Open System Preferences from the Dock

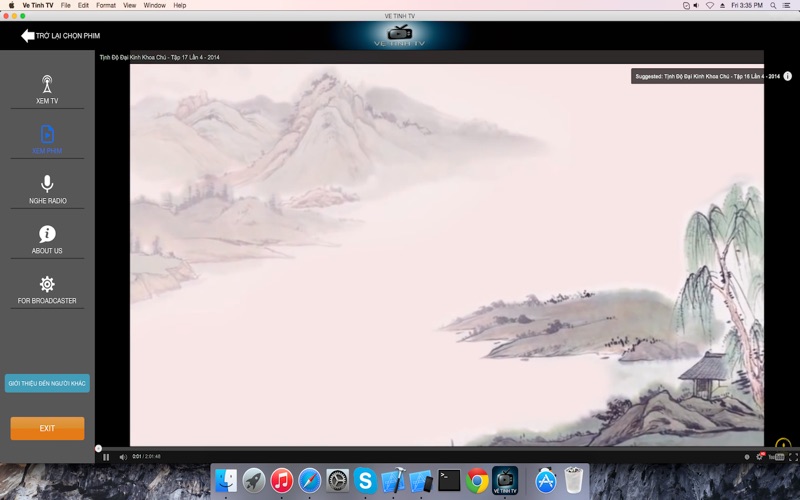[337, 481]
